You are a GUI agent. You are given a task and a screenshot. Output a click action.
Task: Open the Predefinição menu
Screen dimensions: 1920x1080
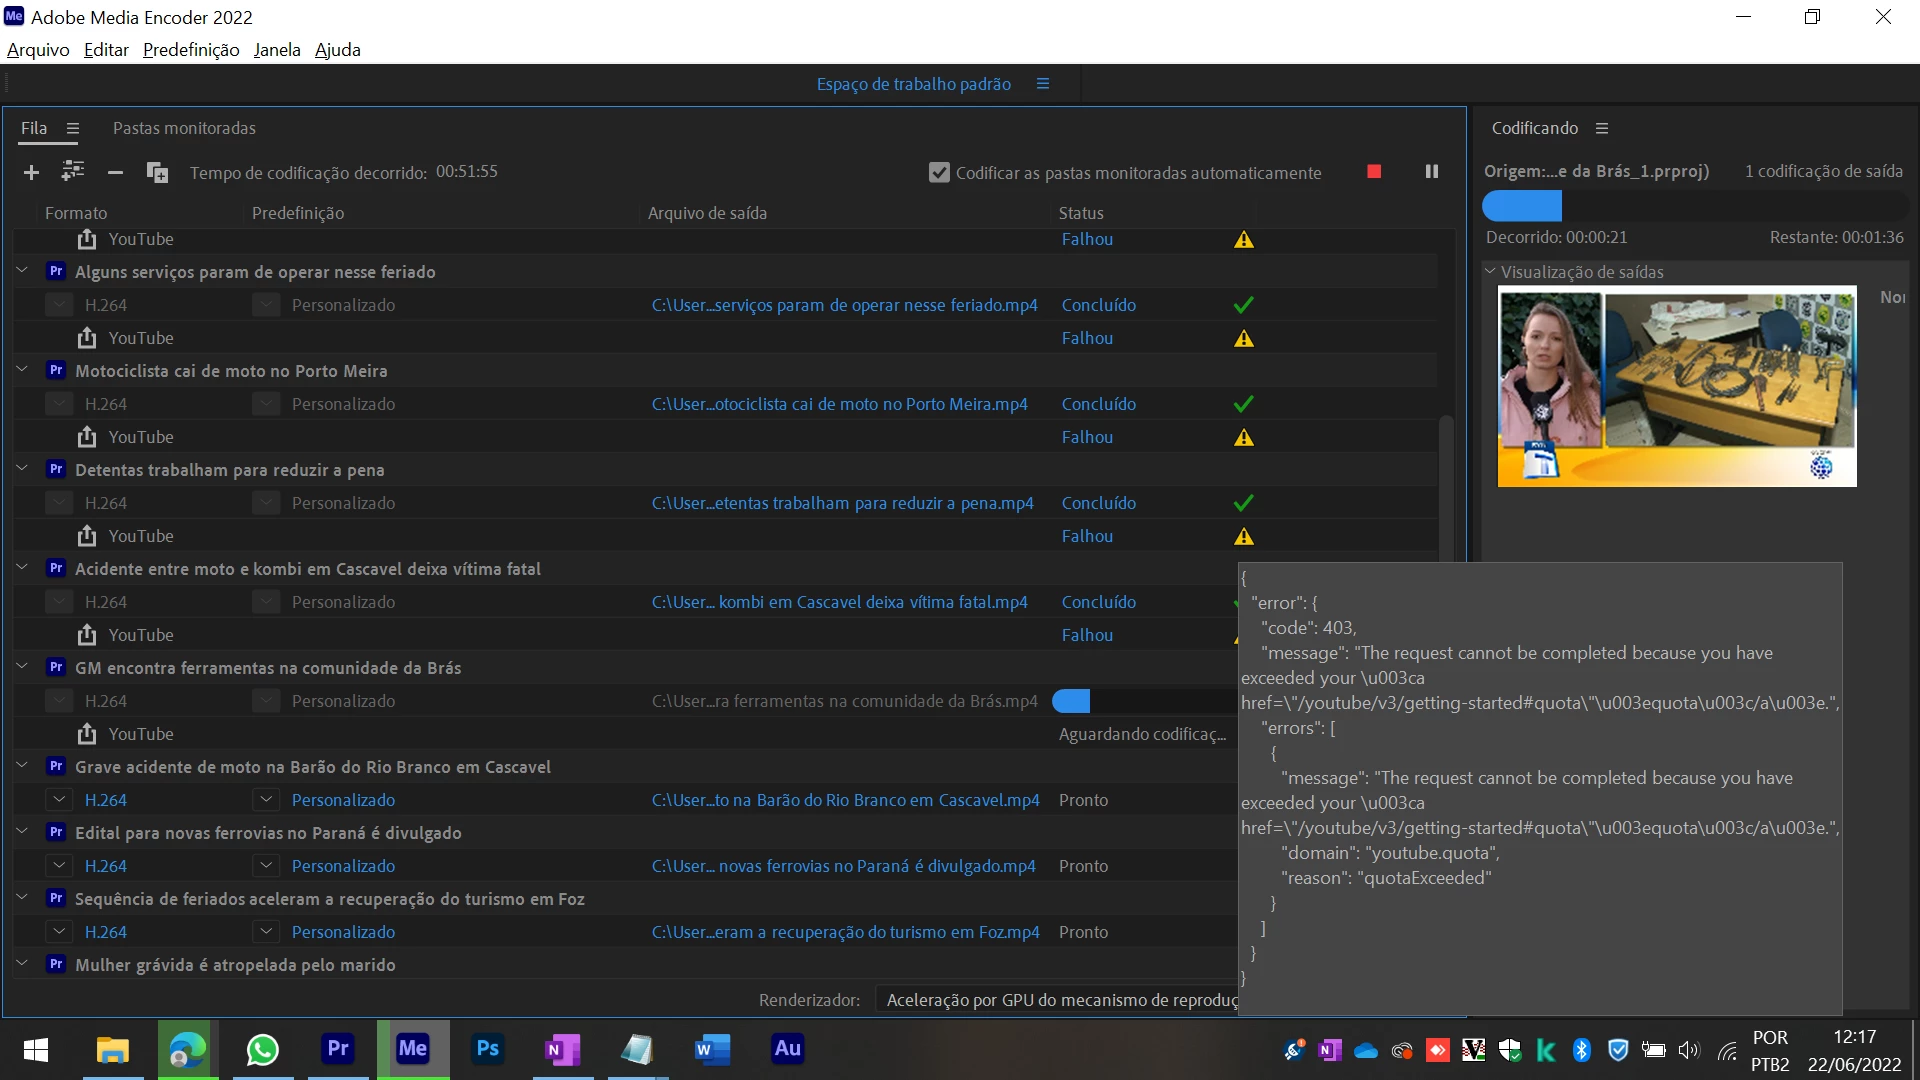click(191, 50)
